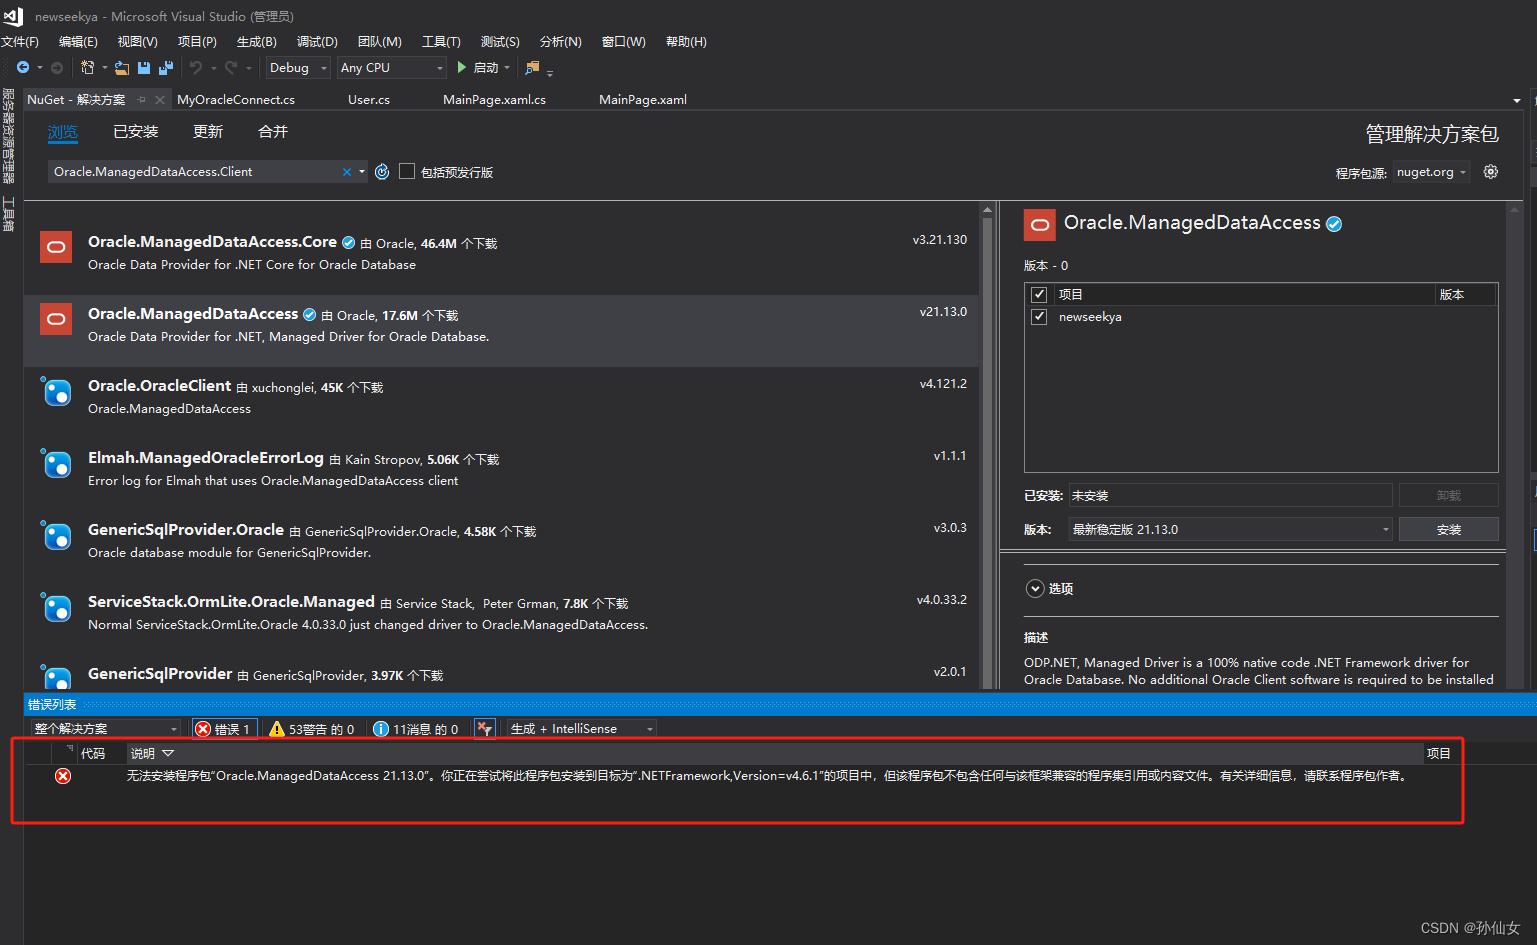Click the Project column header in error list
This screenshot has width=1537, height=945.
click(x=1439, y=754)
